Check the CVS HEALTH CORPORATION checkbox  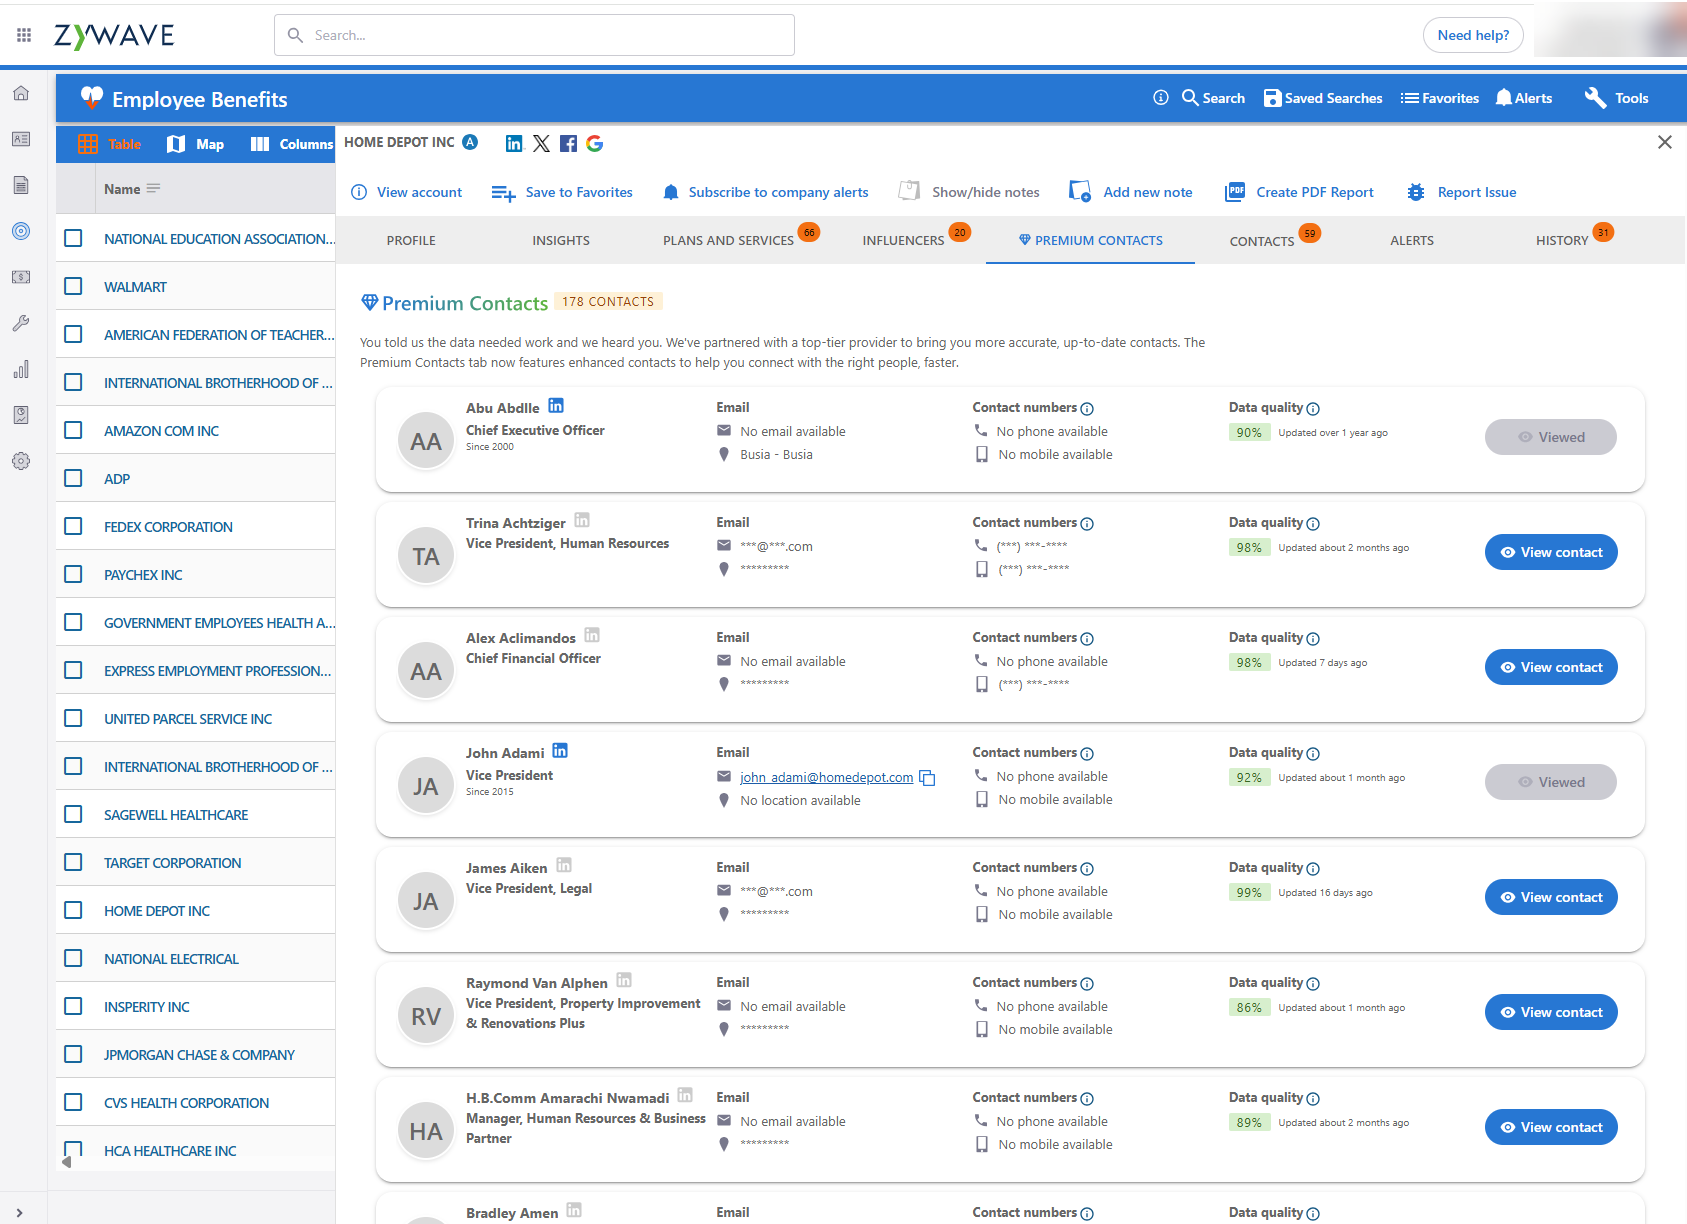click(x=73, y=1102)
